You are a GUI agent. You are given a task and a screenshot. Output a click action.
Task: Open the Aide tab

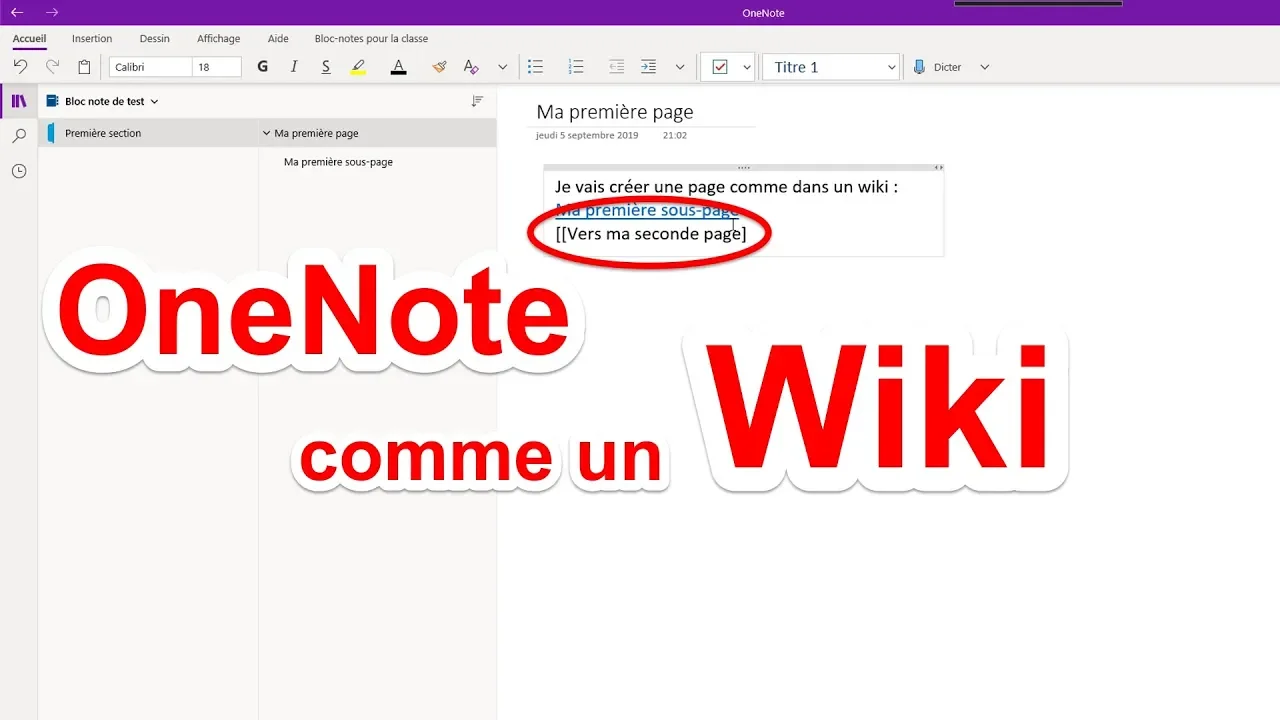click(x=278, y=39)
